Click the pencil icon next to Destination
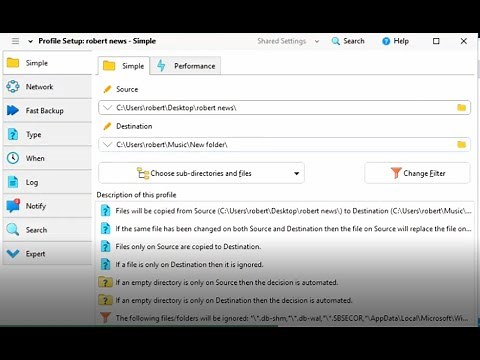The height and width of the screenshot is (360, 480). [107, 126]
